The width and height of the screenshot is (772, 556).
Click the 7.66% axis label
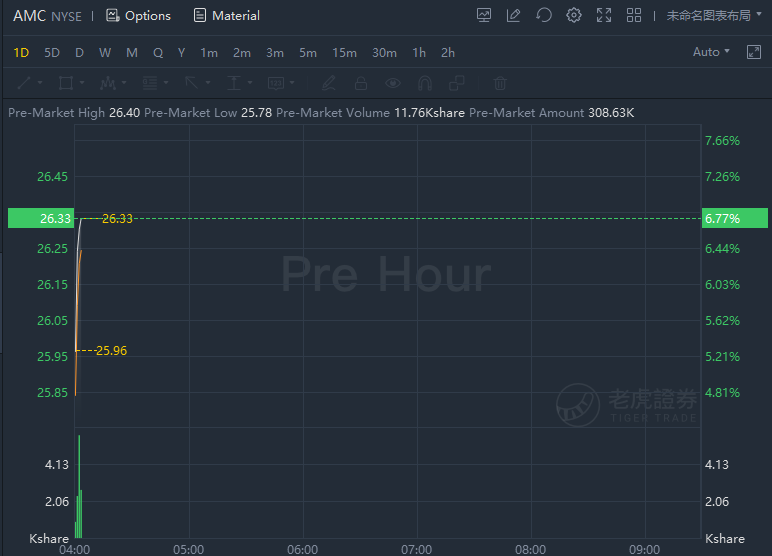point(722,141)
